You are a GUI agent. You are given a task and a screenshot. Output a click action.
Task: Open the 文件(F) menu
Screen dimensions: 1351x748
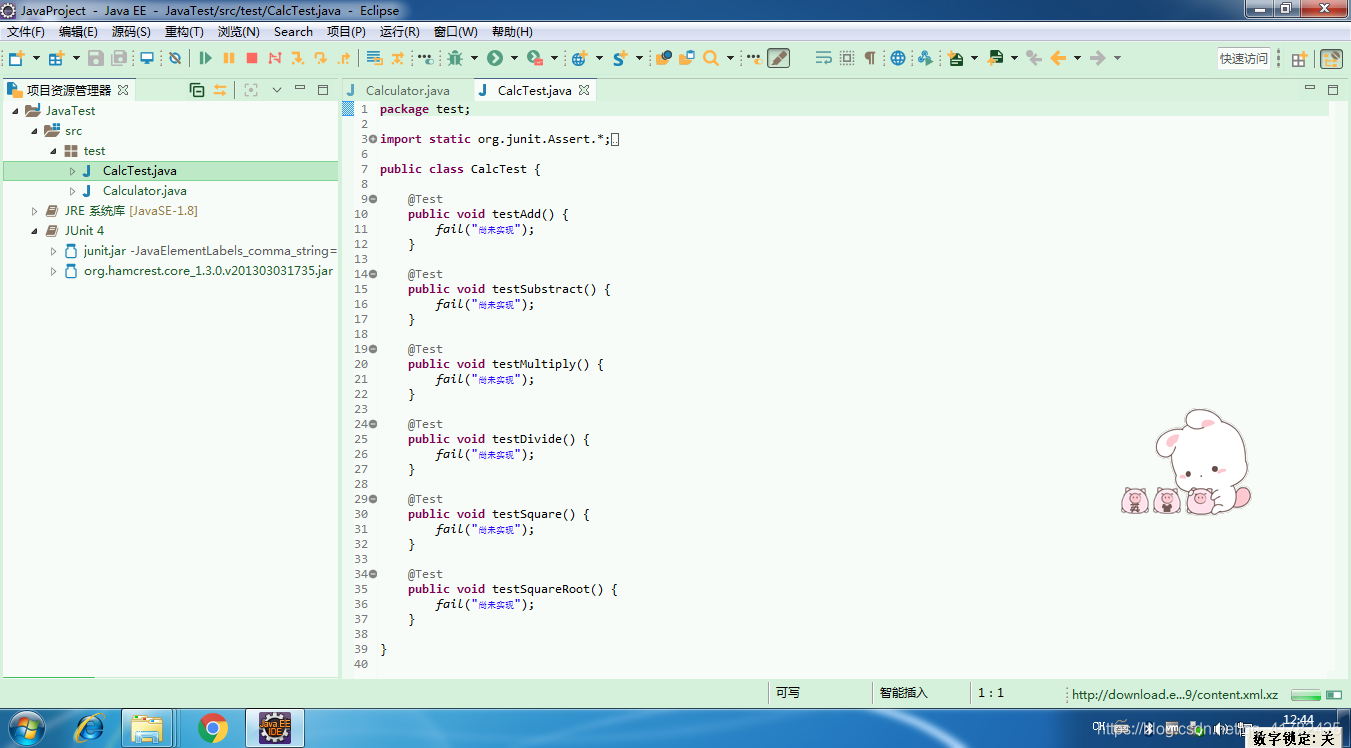click(x=26, y=32)
